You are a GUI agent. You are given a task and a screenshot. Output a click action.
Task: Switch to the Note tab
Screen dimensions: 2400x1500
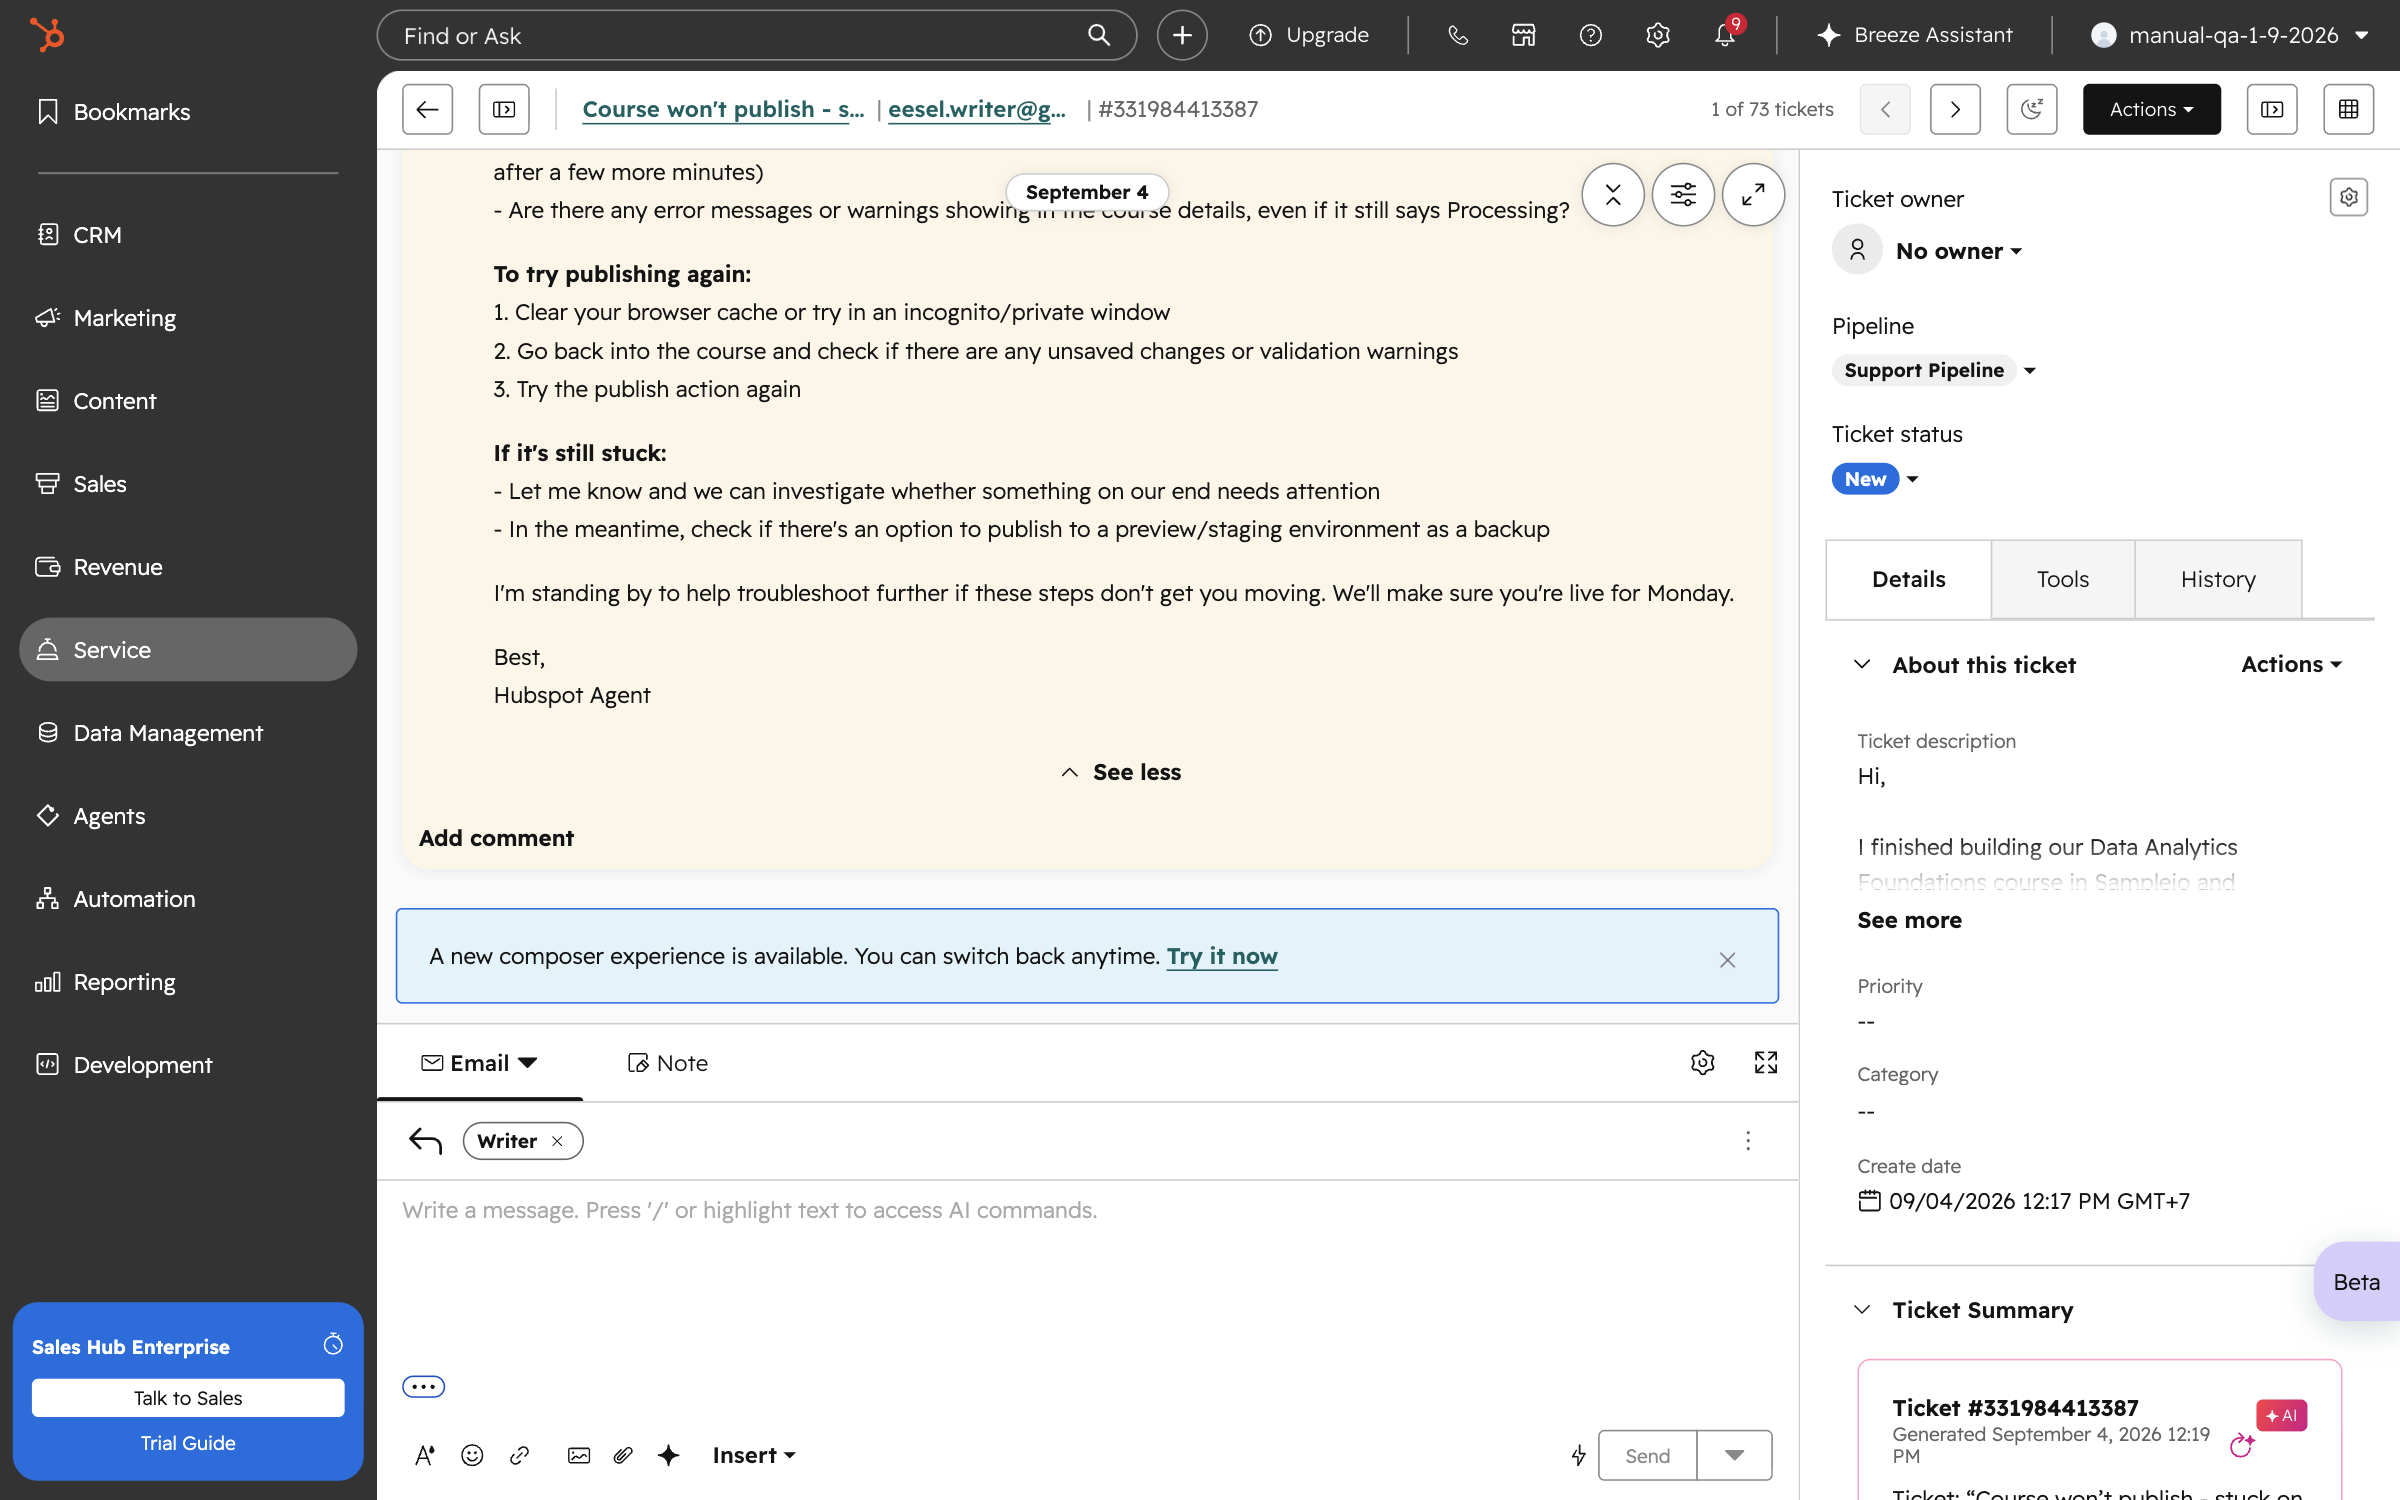[667, 1063]
